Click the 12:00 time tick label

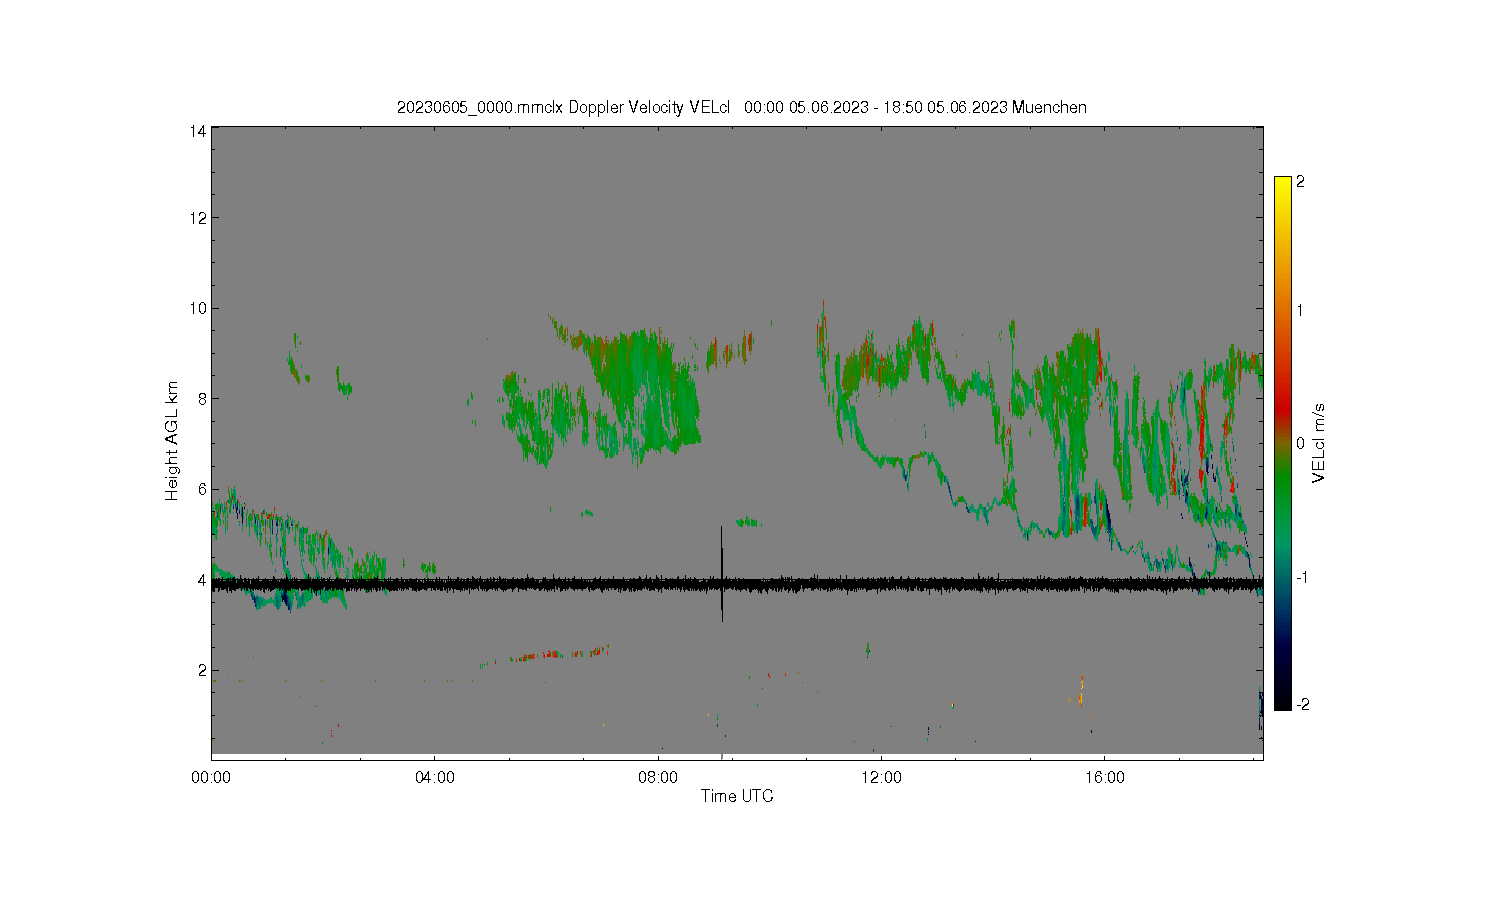point(881,777)
